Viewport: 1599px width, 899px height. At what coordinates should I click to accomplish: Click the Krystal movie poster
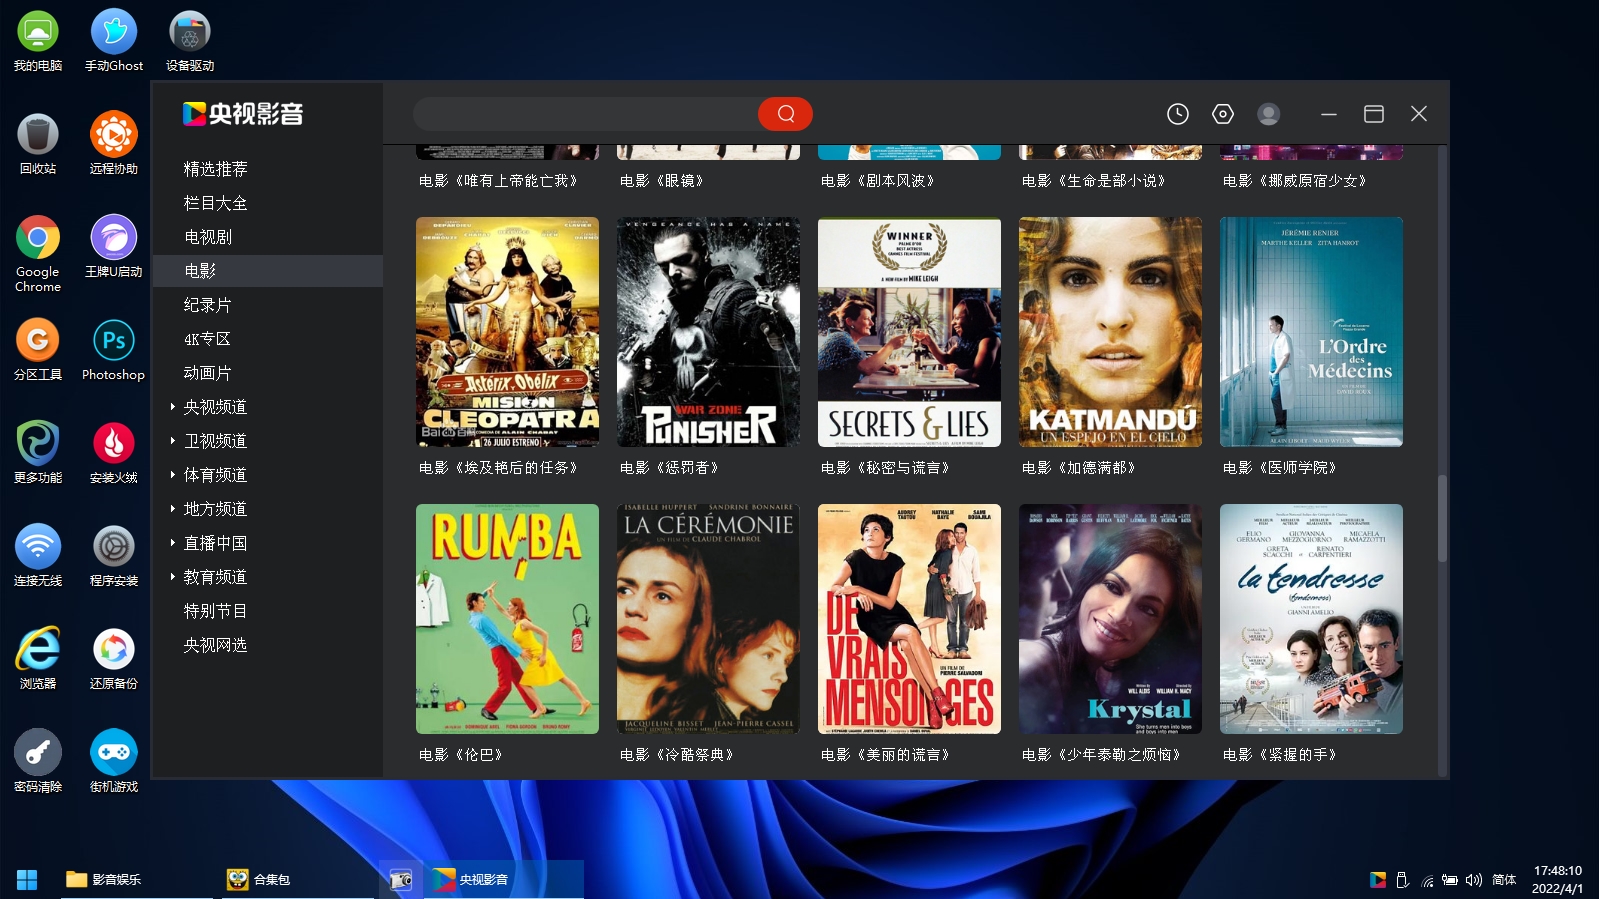[x=1110, y=619]
